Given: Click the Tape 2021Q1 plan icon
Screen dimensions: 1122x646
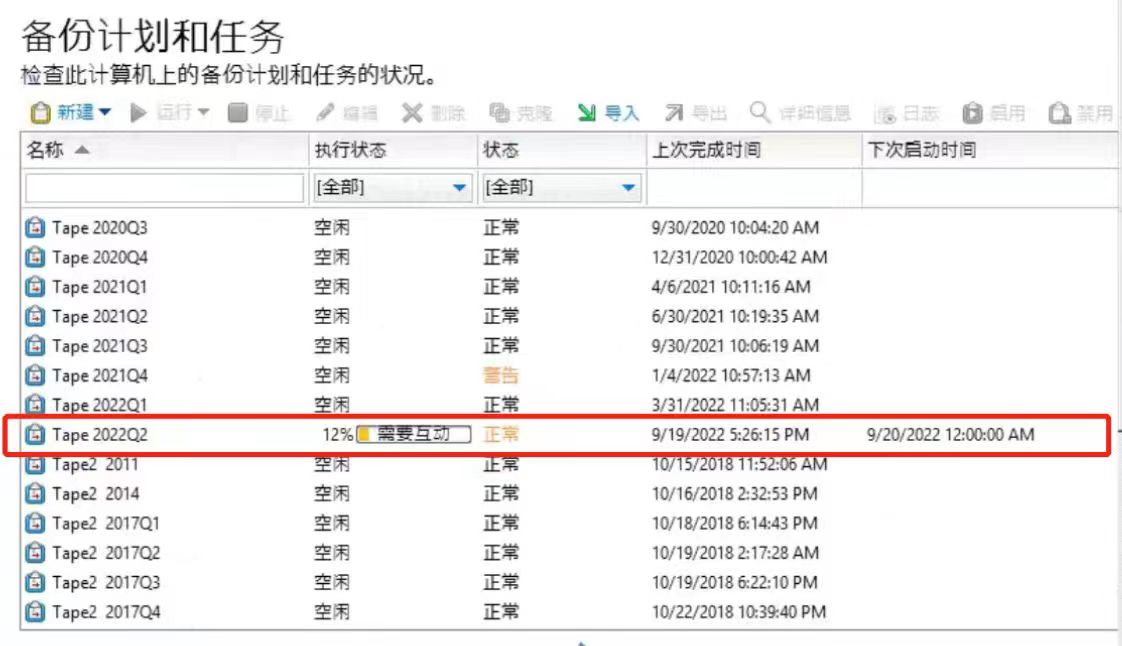Looking at the screenshot, I should 35,287.
